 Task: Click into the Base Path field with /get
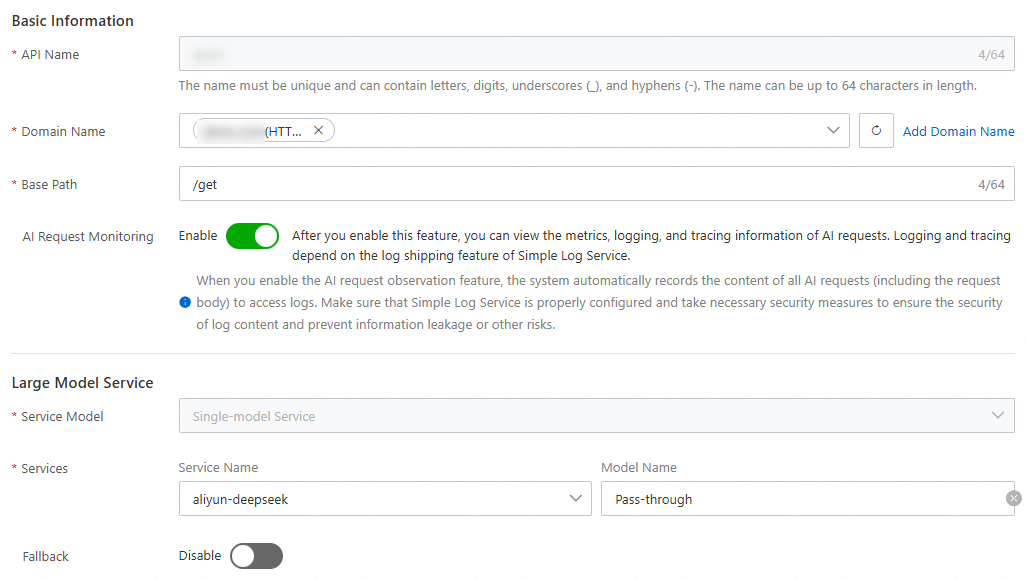click(596, 184)
